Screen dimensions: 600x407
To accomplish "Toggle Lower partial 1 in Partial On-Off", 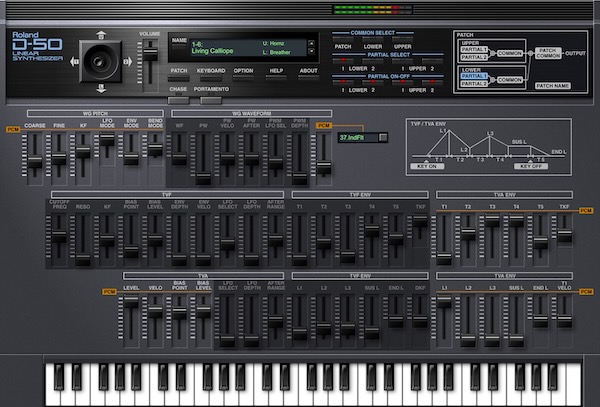I will (343, 82).
